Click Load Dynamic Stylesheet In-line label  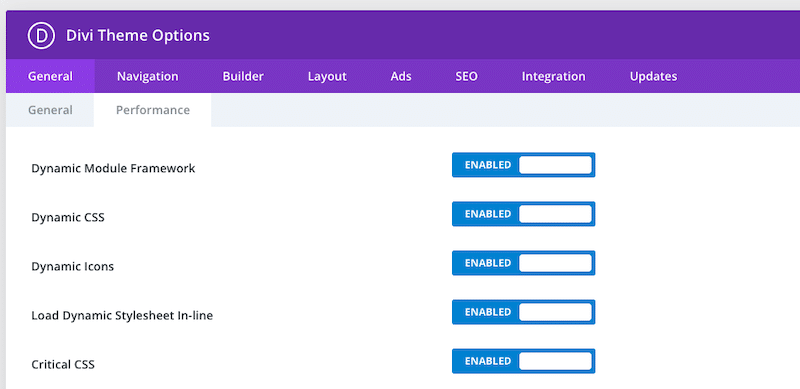pos(122,315)
